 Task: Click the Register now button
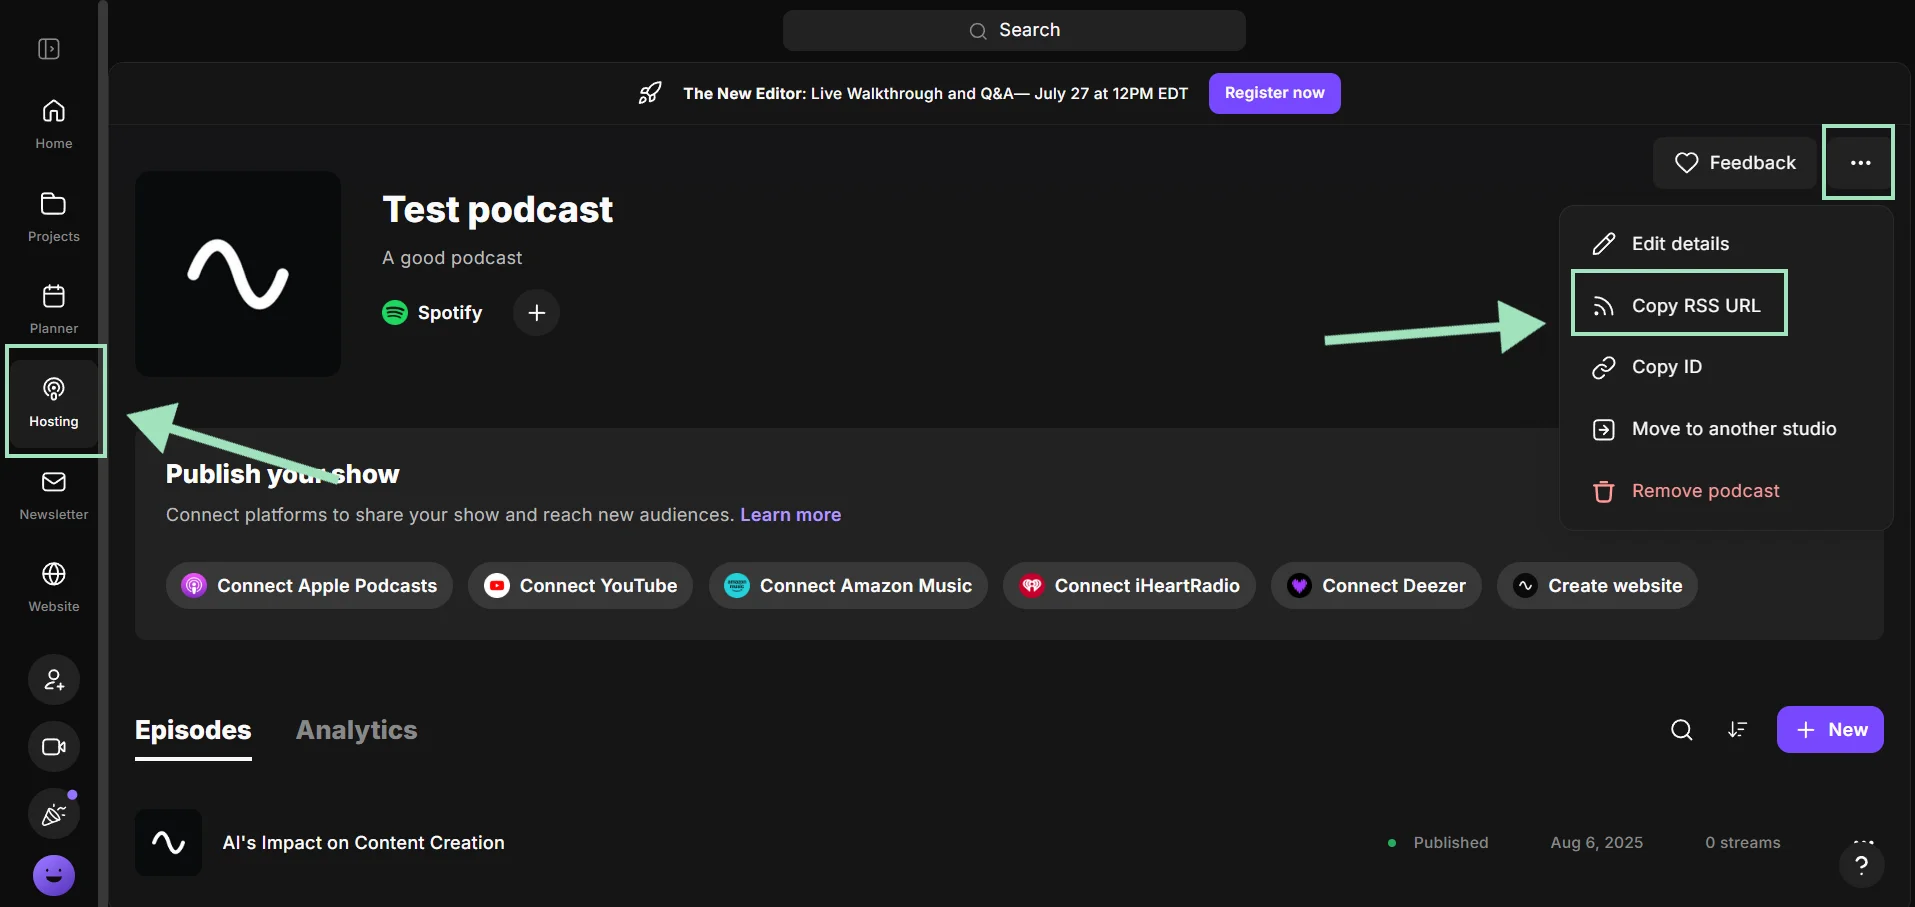pos(1274,93)
